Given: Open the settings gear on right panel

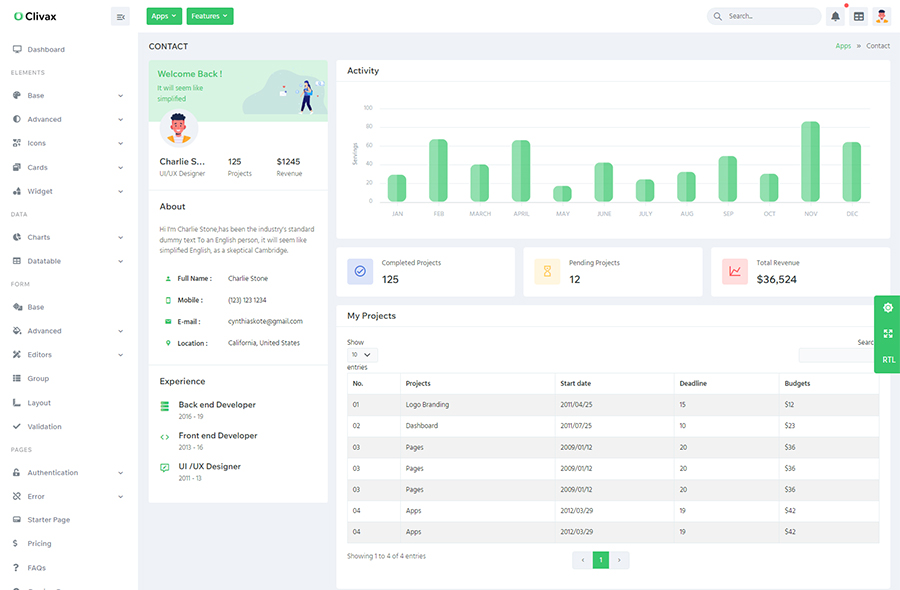Looking at the screenshot, I should click(x=888, y=308).
